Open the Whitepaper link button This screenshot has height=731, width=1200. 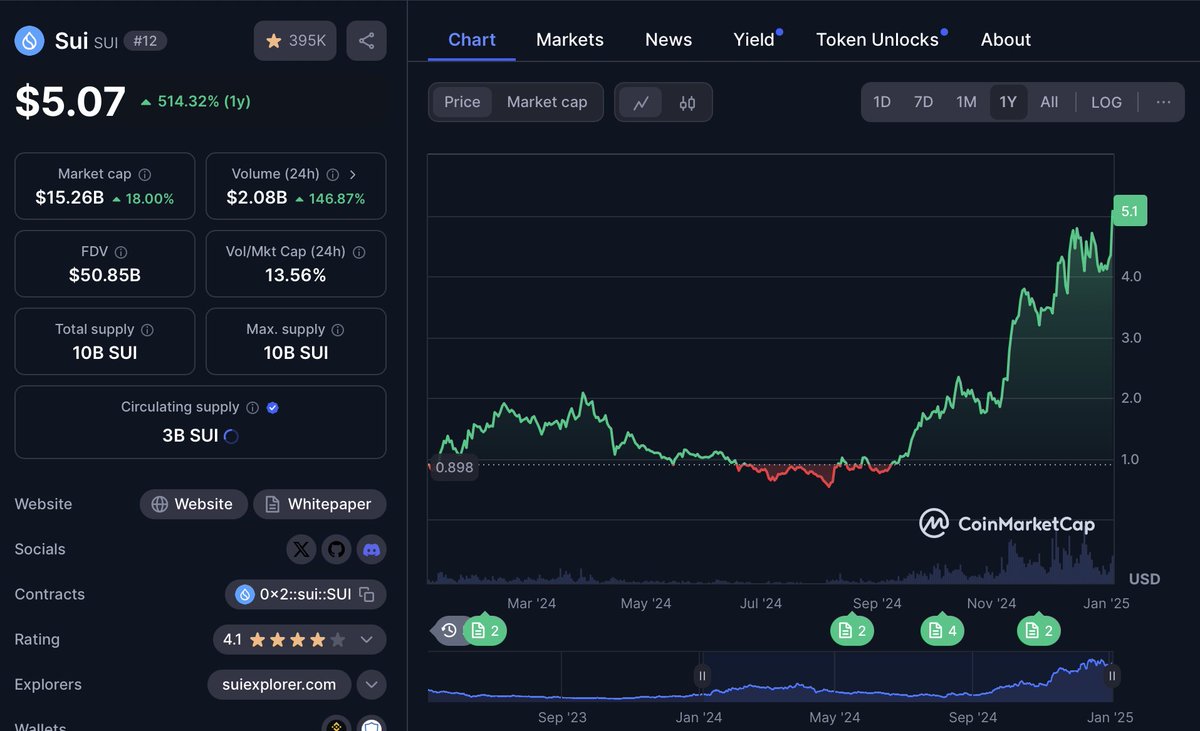click(319, 504)
